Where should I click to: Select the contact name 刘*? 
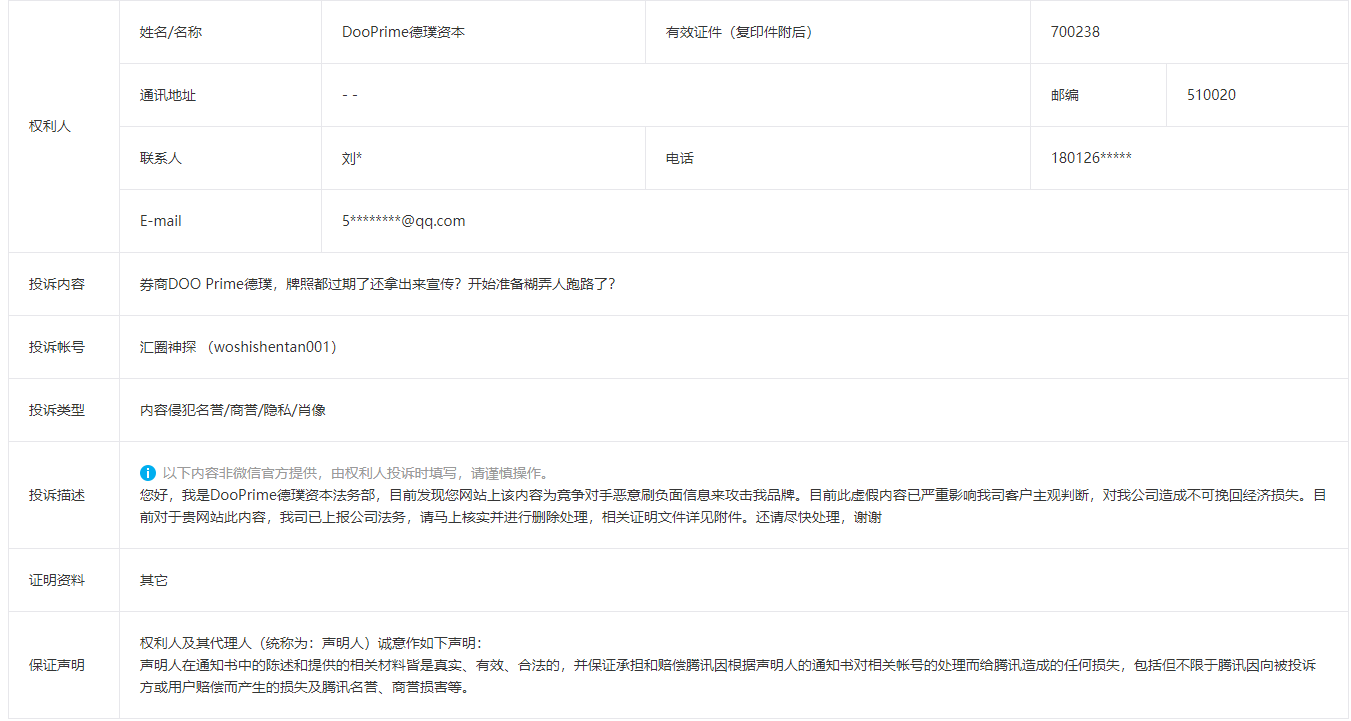pos(352,158)
